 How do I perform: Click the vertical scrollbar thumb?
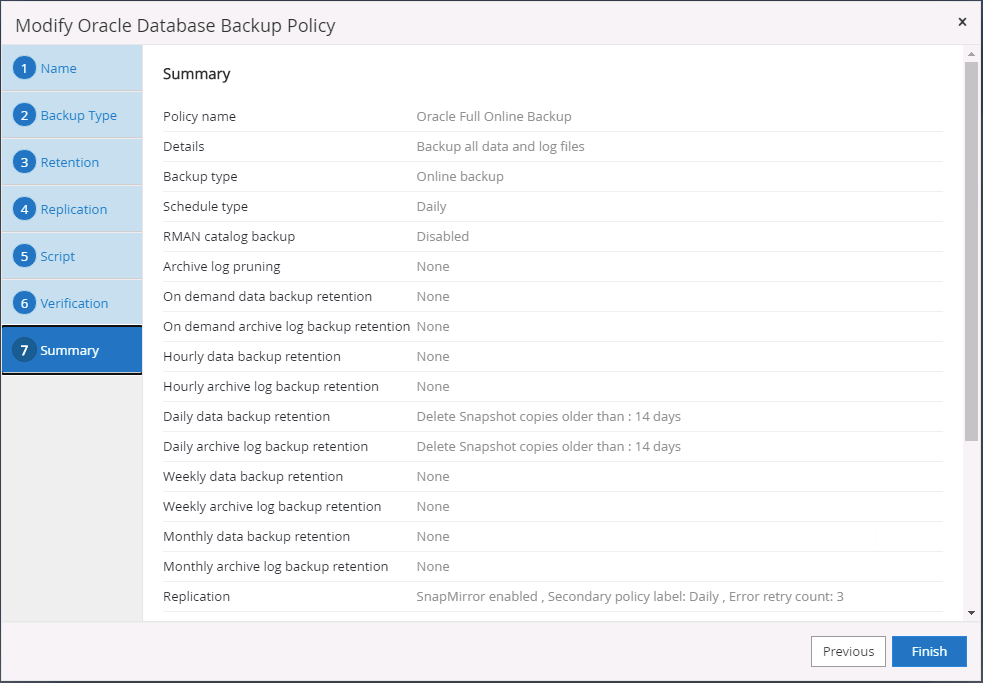point(971,250)
